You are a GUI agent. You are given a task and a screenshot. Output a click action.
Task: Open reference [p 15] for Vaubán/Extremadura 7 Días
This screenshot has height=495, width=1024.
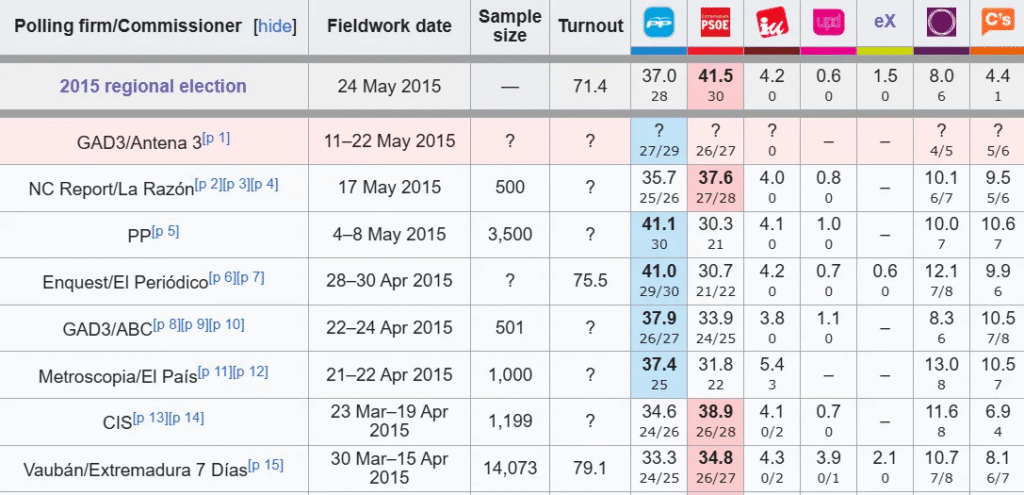[265, 463]
